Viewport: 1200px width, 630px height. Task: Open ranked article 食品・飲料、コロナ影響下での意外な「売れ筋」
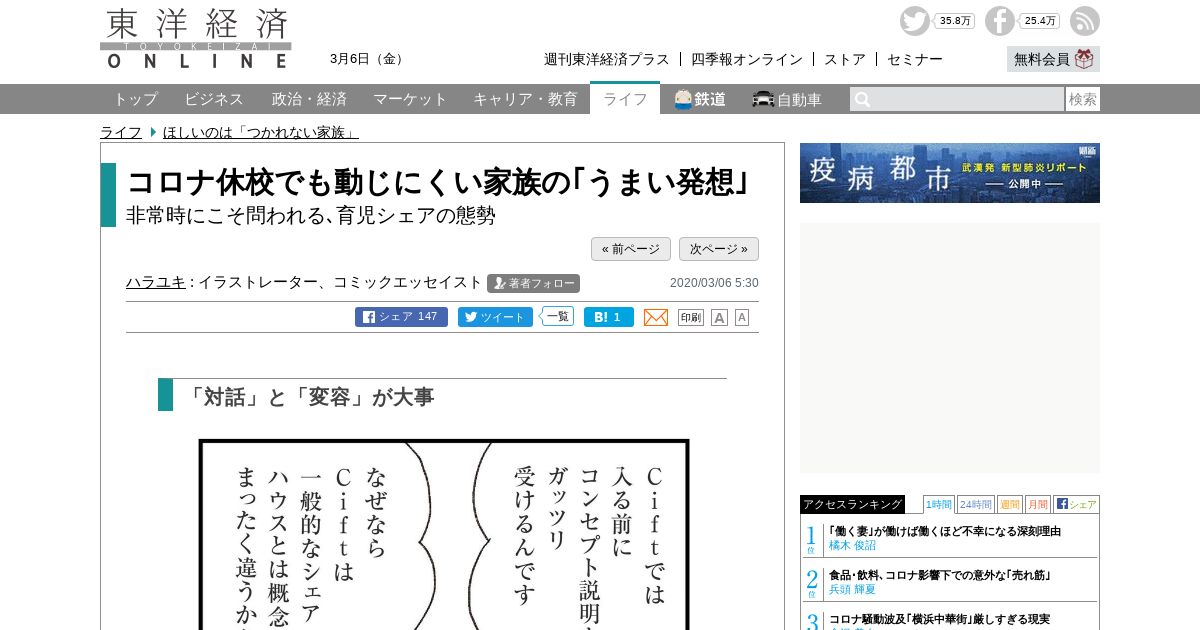939,575
